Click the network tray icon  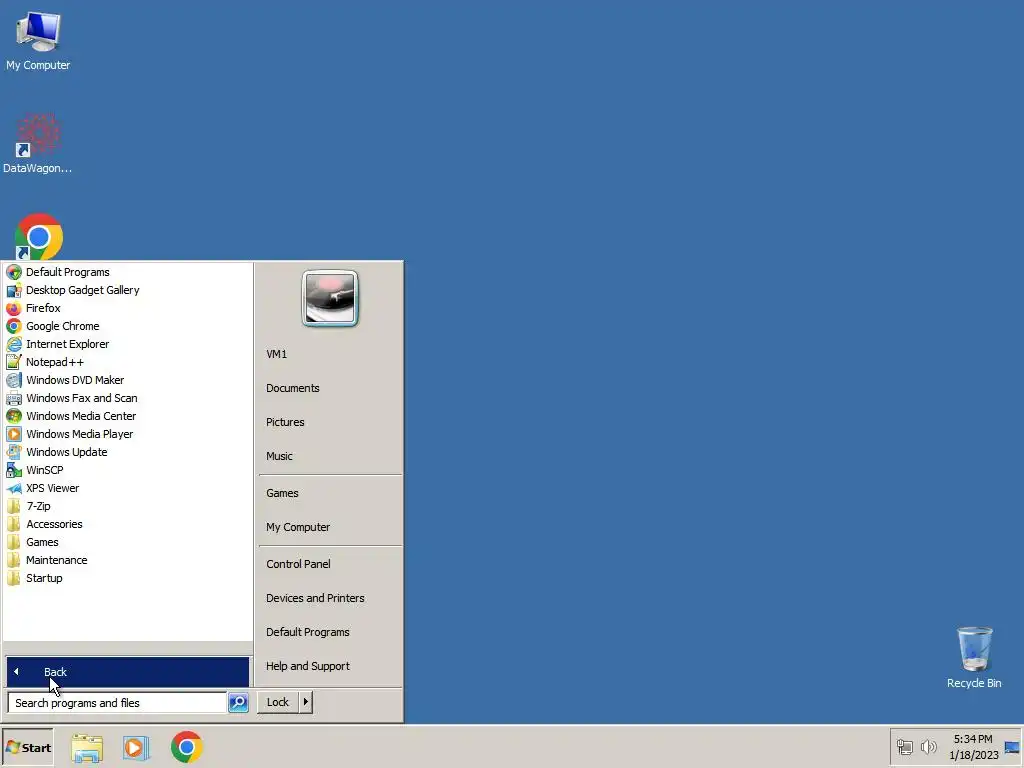[904, 747]
